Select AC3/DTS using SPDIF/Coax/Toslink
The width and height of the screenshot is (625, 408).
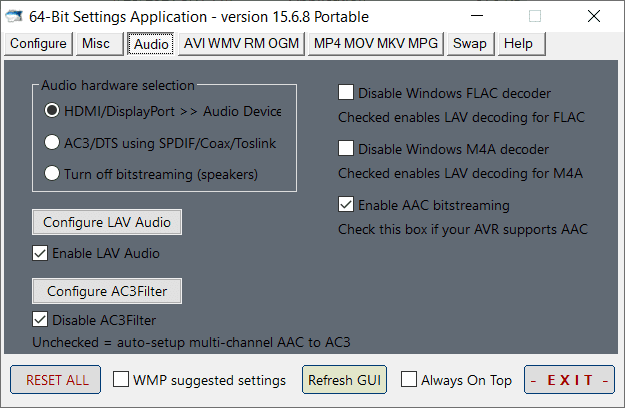(x=52, y=143)
